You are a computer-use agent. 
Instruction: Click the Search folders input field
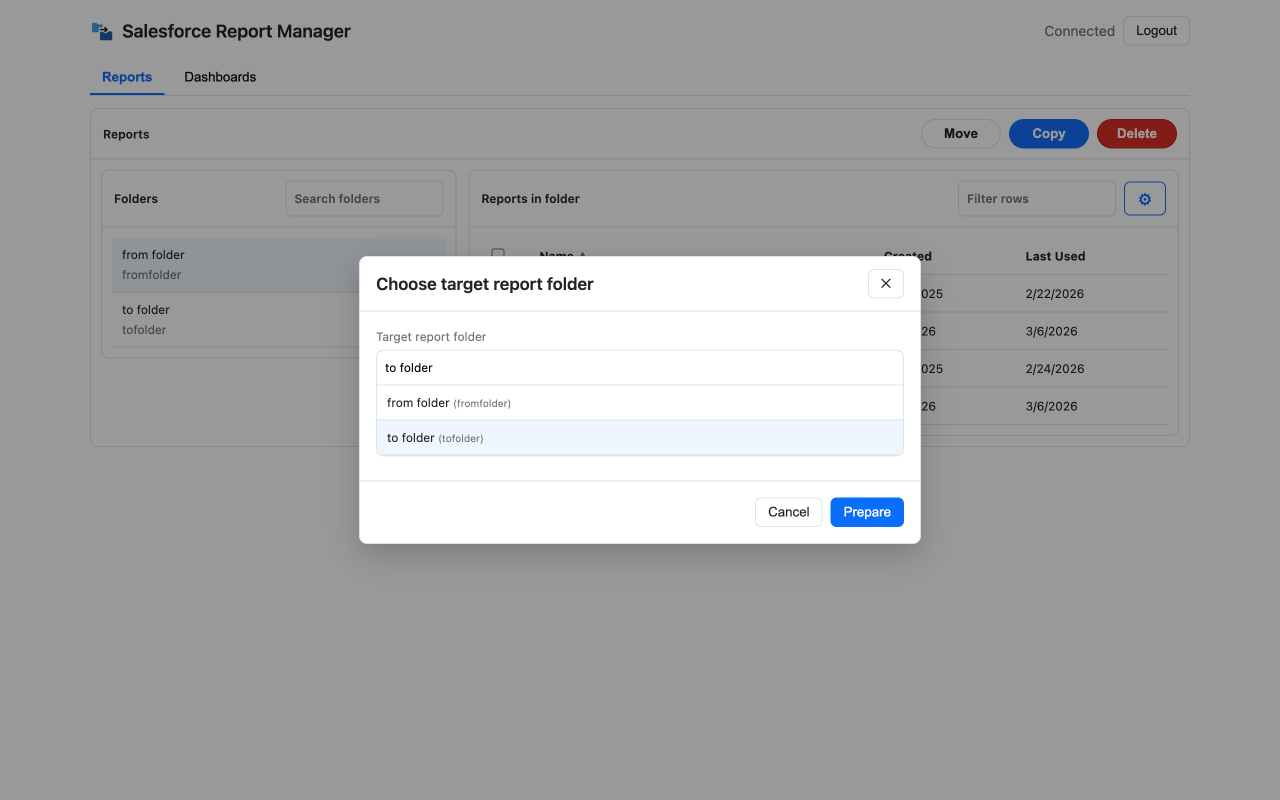[364, 198]
